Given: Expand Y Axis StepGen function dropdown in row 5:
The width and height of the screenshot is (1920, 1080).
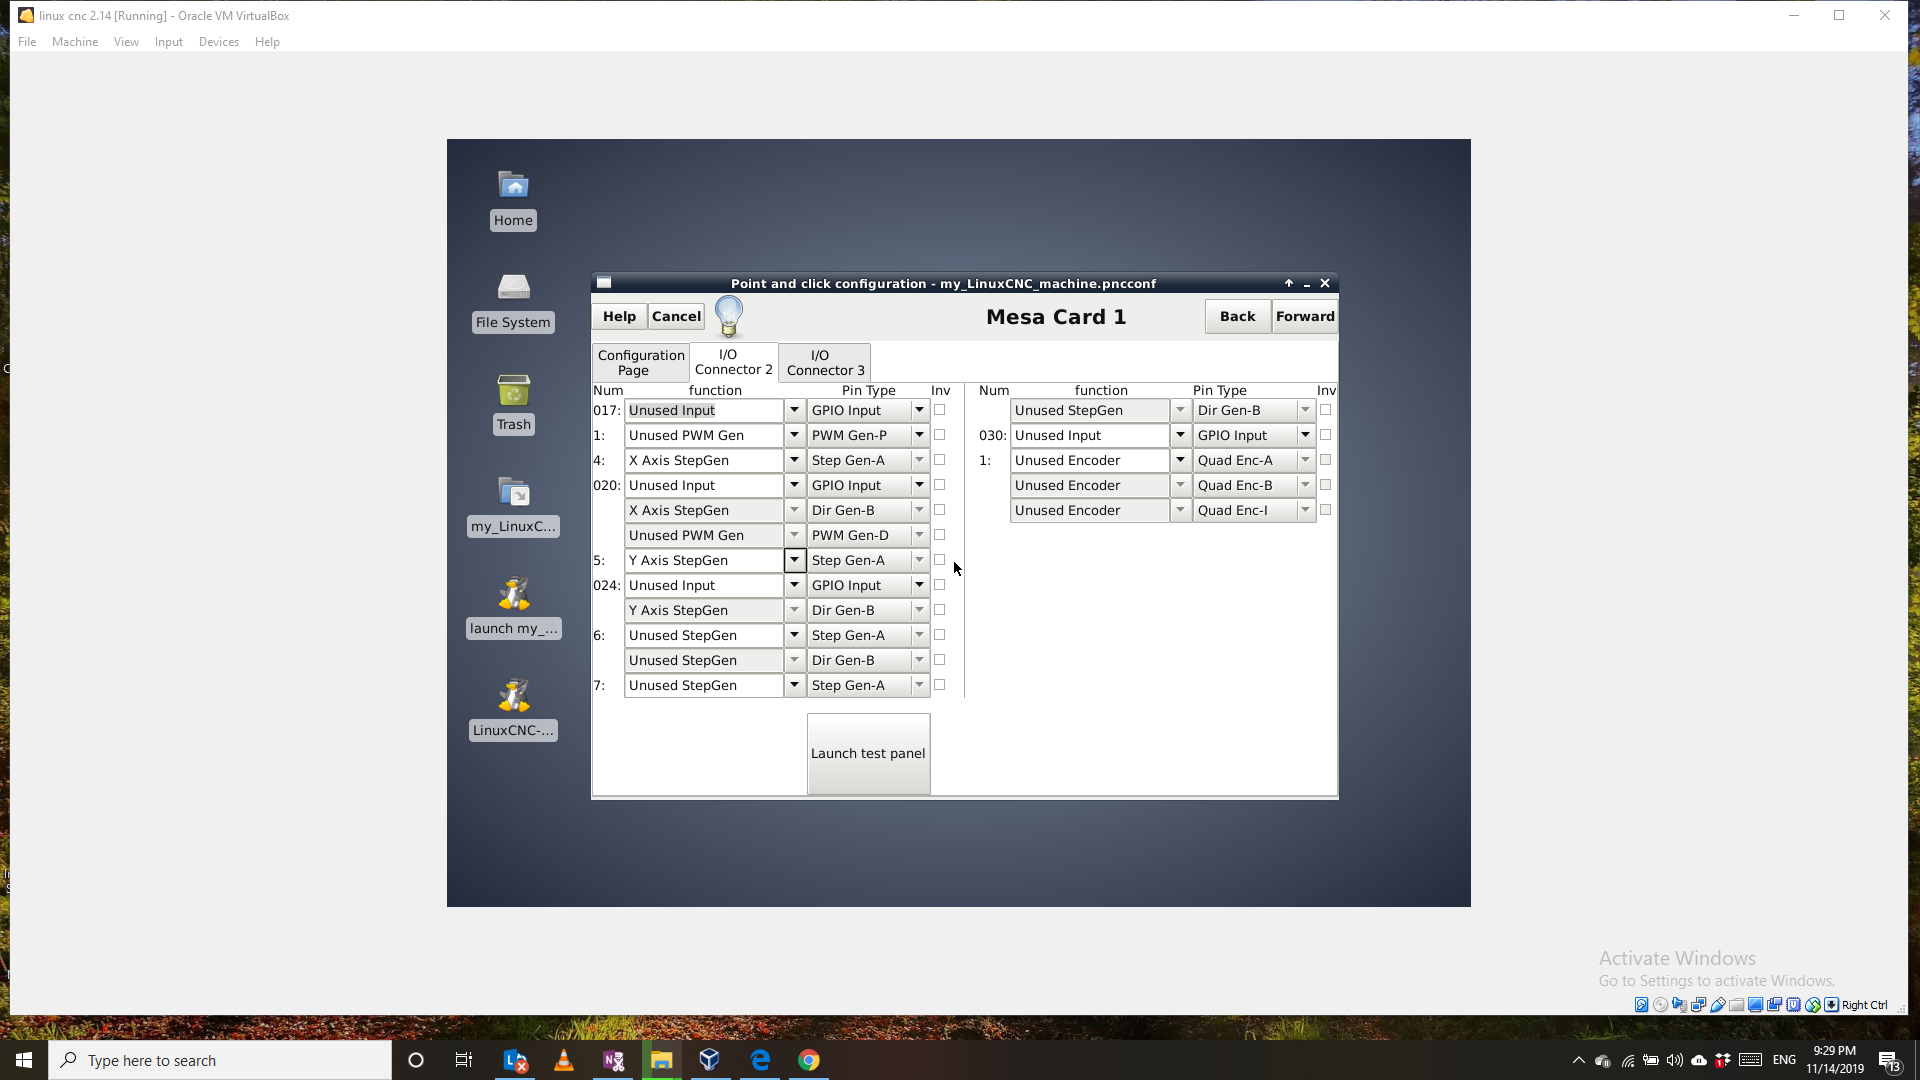Looking at the screenshot, I should coord(794,560).
